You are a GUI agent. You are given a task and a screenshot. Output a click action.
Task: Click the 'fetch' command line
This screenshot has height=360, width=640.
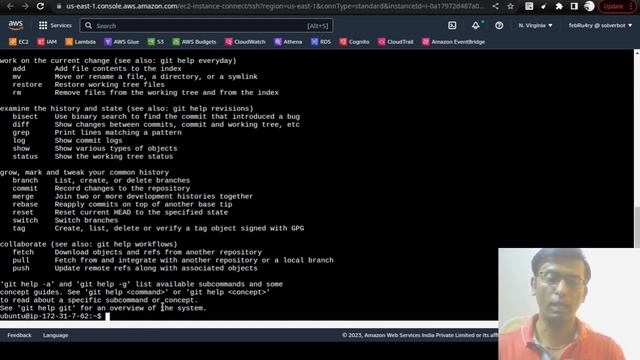click(137, 252)
